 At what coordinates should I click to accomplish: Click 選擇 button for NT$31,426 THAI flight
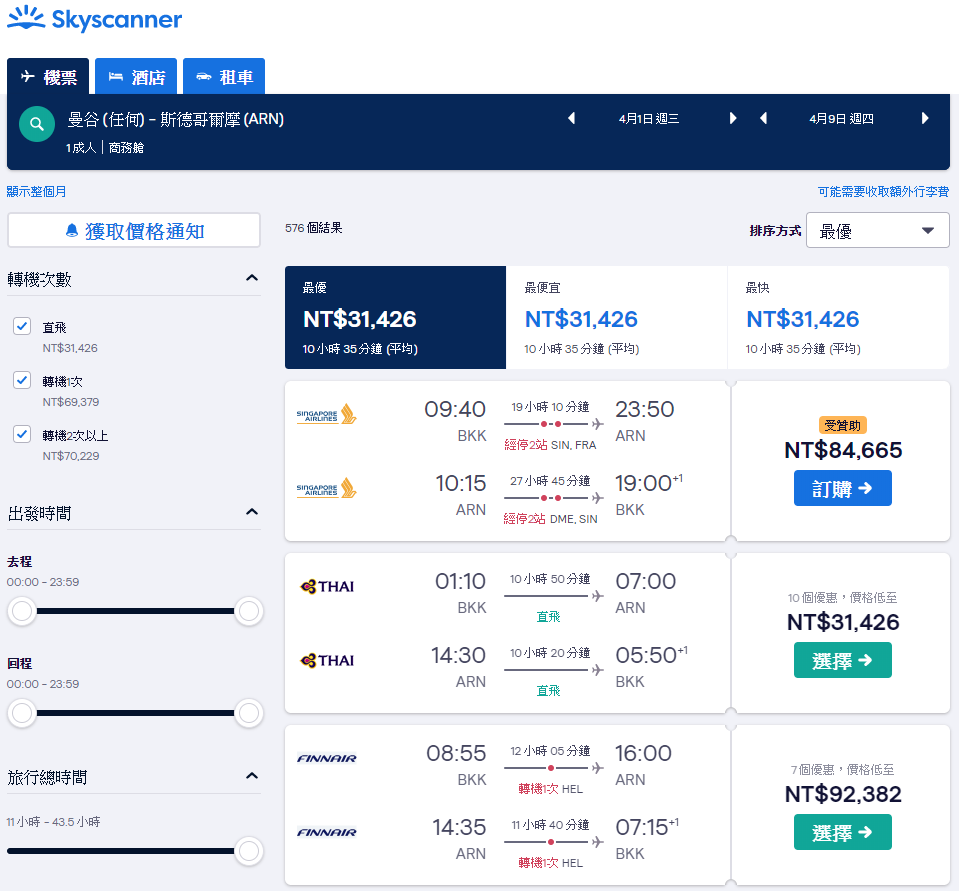pos(842,660)
